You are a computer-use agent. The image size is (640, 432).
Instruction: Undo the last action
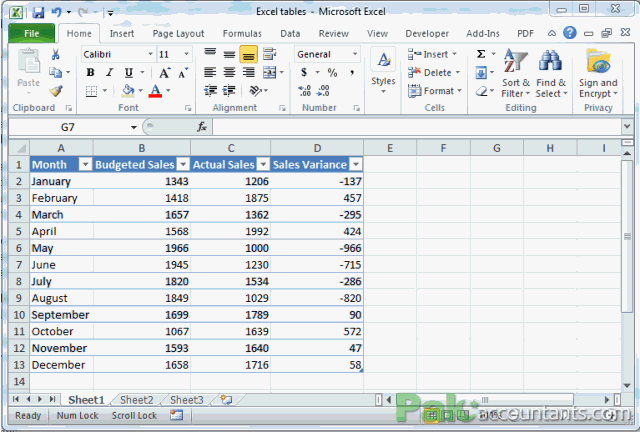coord(56,13)
